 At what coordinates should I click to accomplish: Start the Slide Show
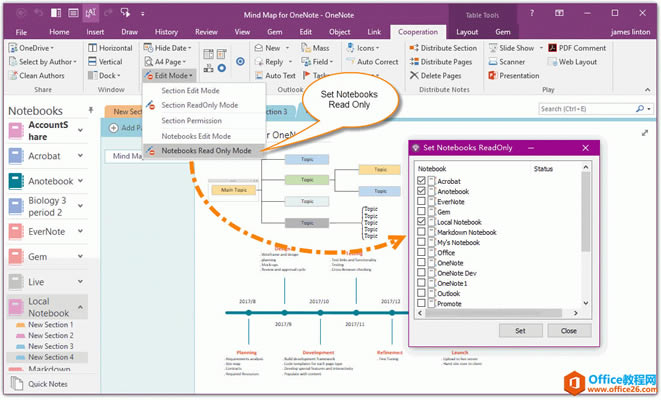tap(515, 48)
